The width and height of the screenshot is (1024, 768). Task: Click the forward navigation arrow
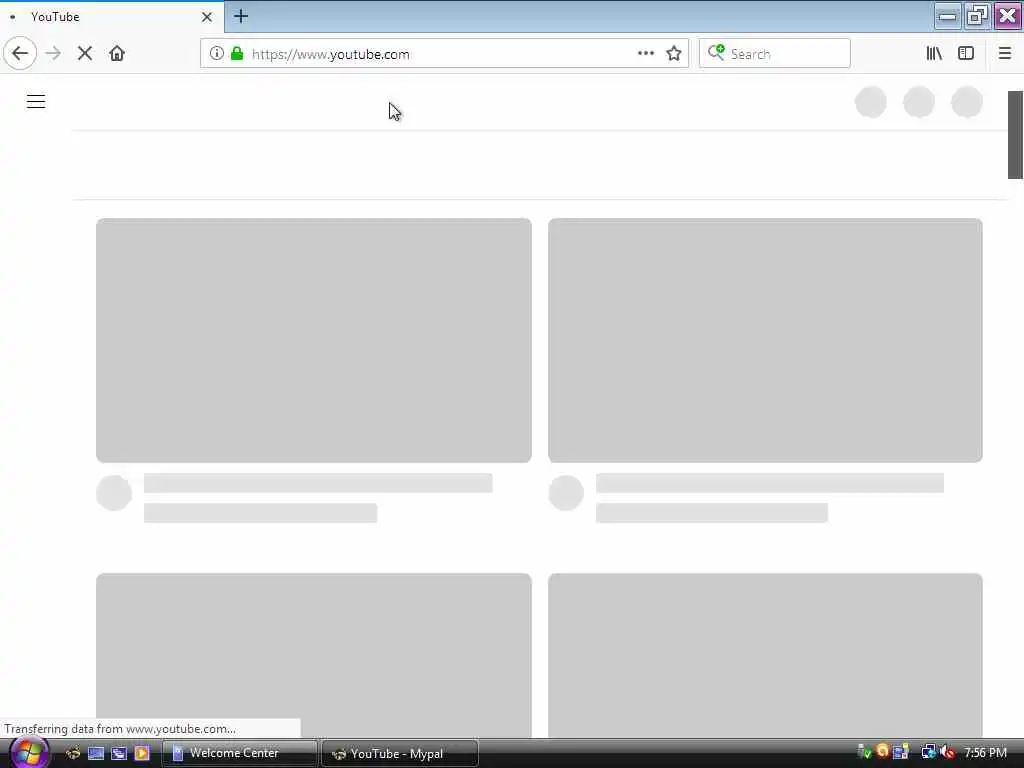click(x=54, y=54)
